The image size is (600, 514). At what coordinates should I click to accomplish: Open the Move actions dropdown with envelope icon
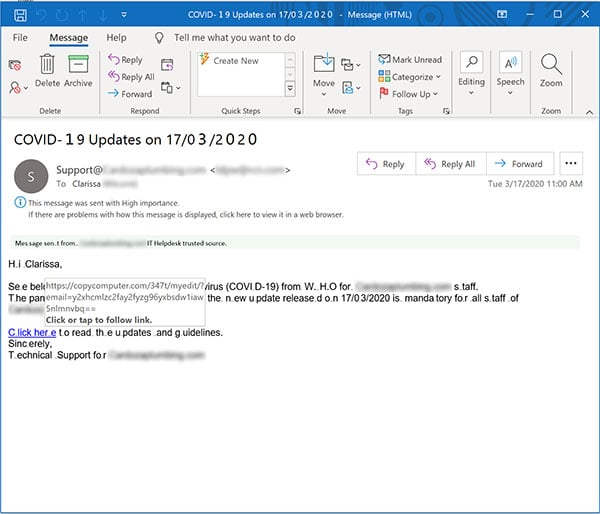(x=351, y=88)
